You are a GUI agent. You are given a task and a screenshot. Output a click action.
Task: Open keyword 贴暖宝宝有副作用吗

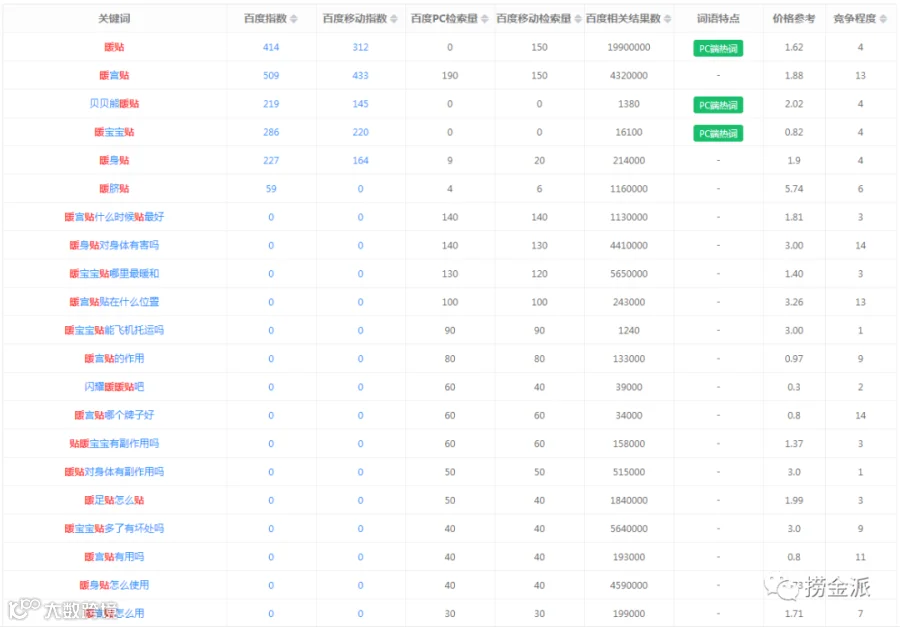(114, 443)
